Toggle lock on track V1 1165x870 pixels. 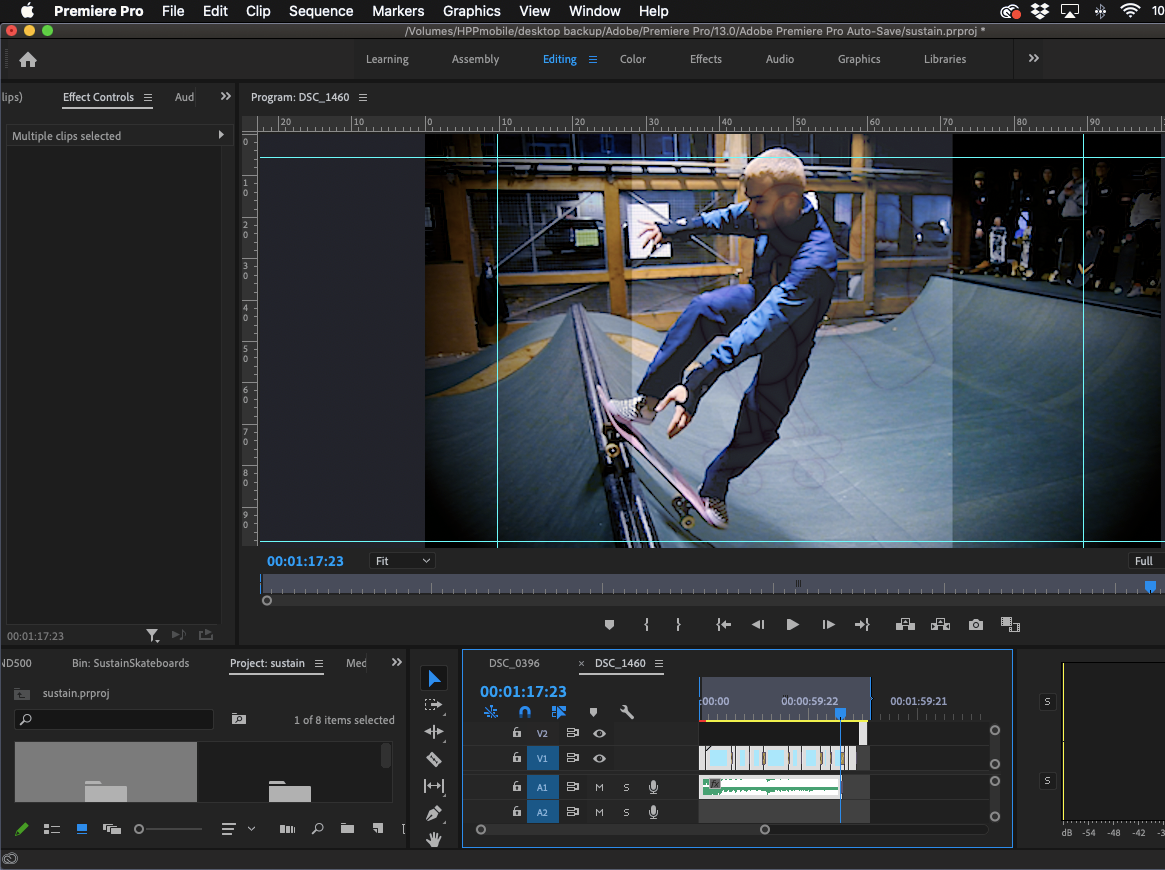point(517,759)
